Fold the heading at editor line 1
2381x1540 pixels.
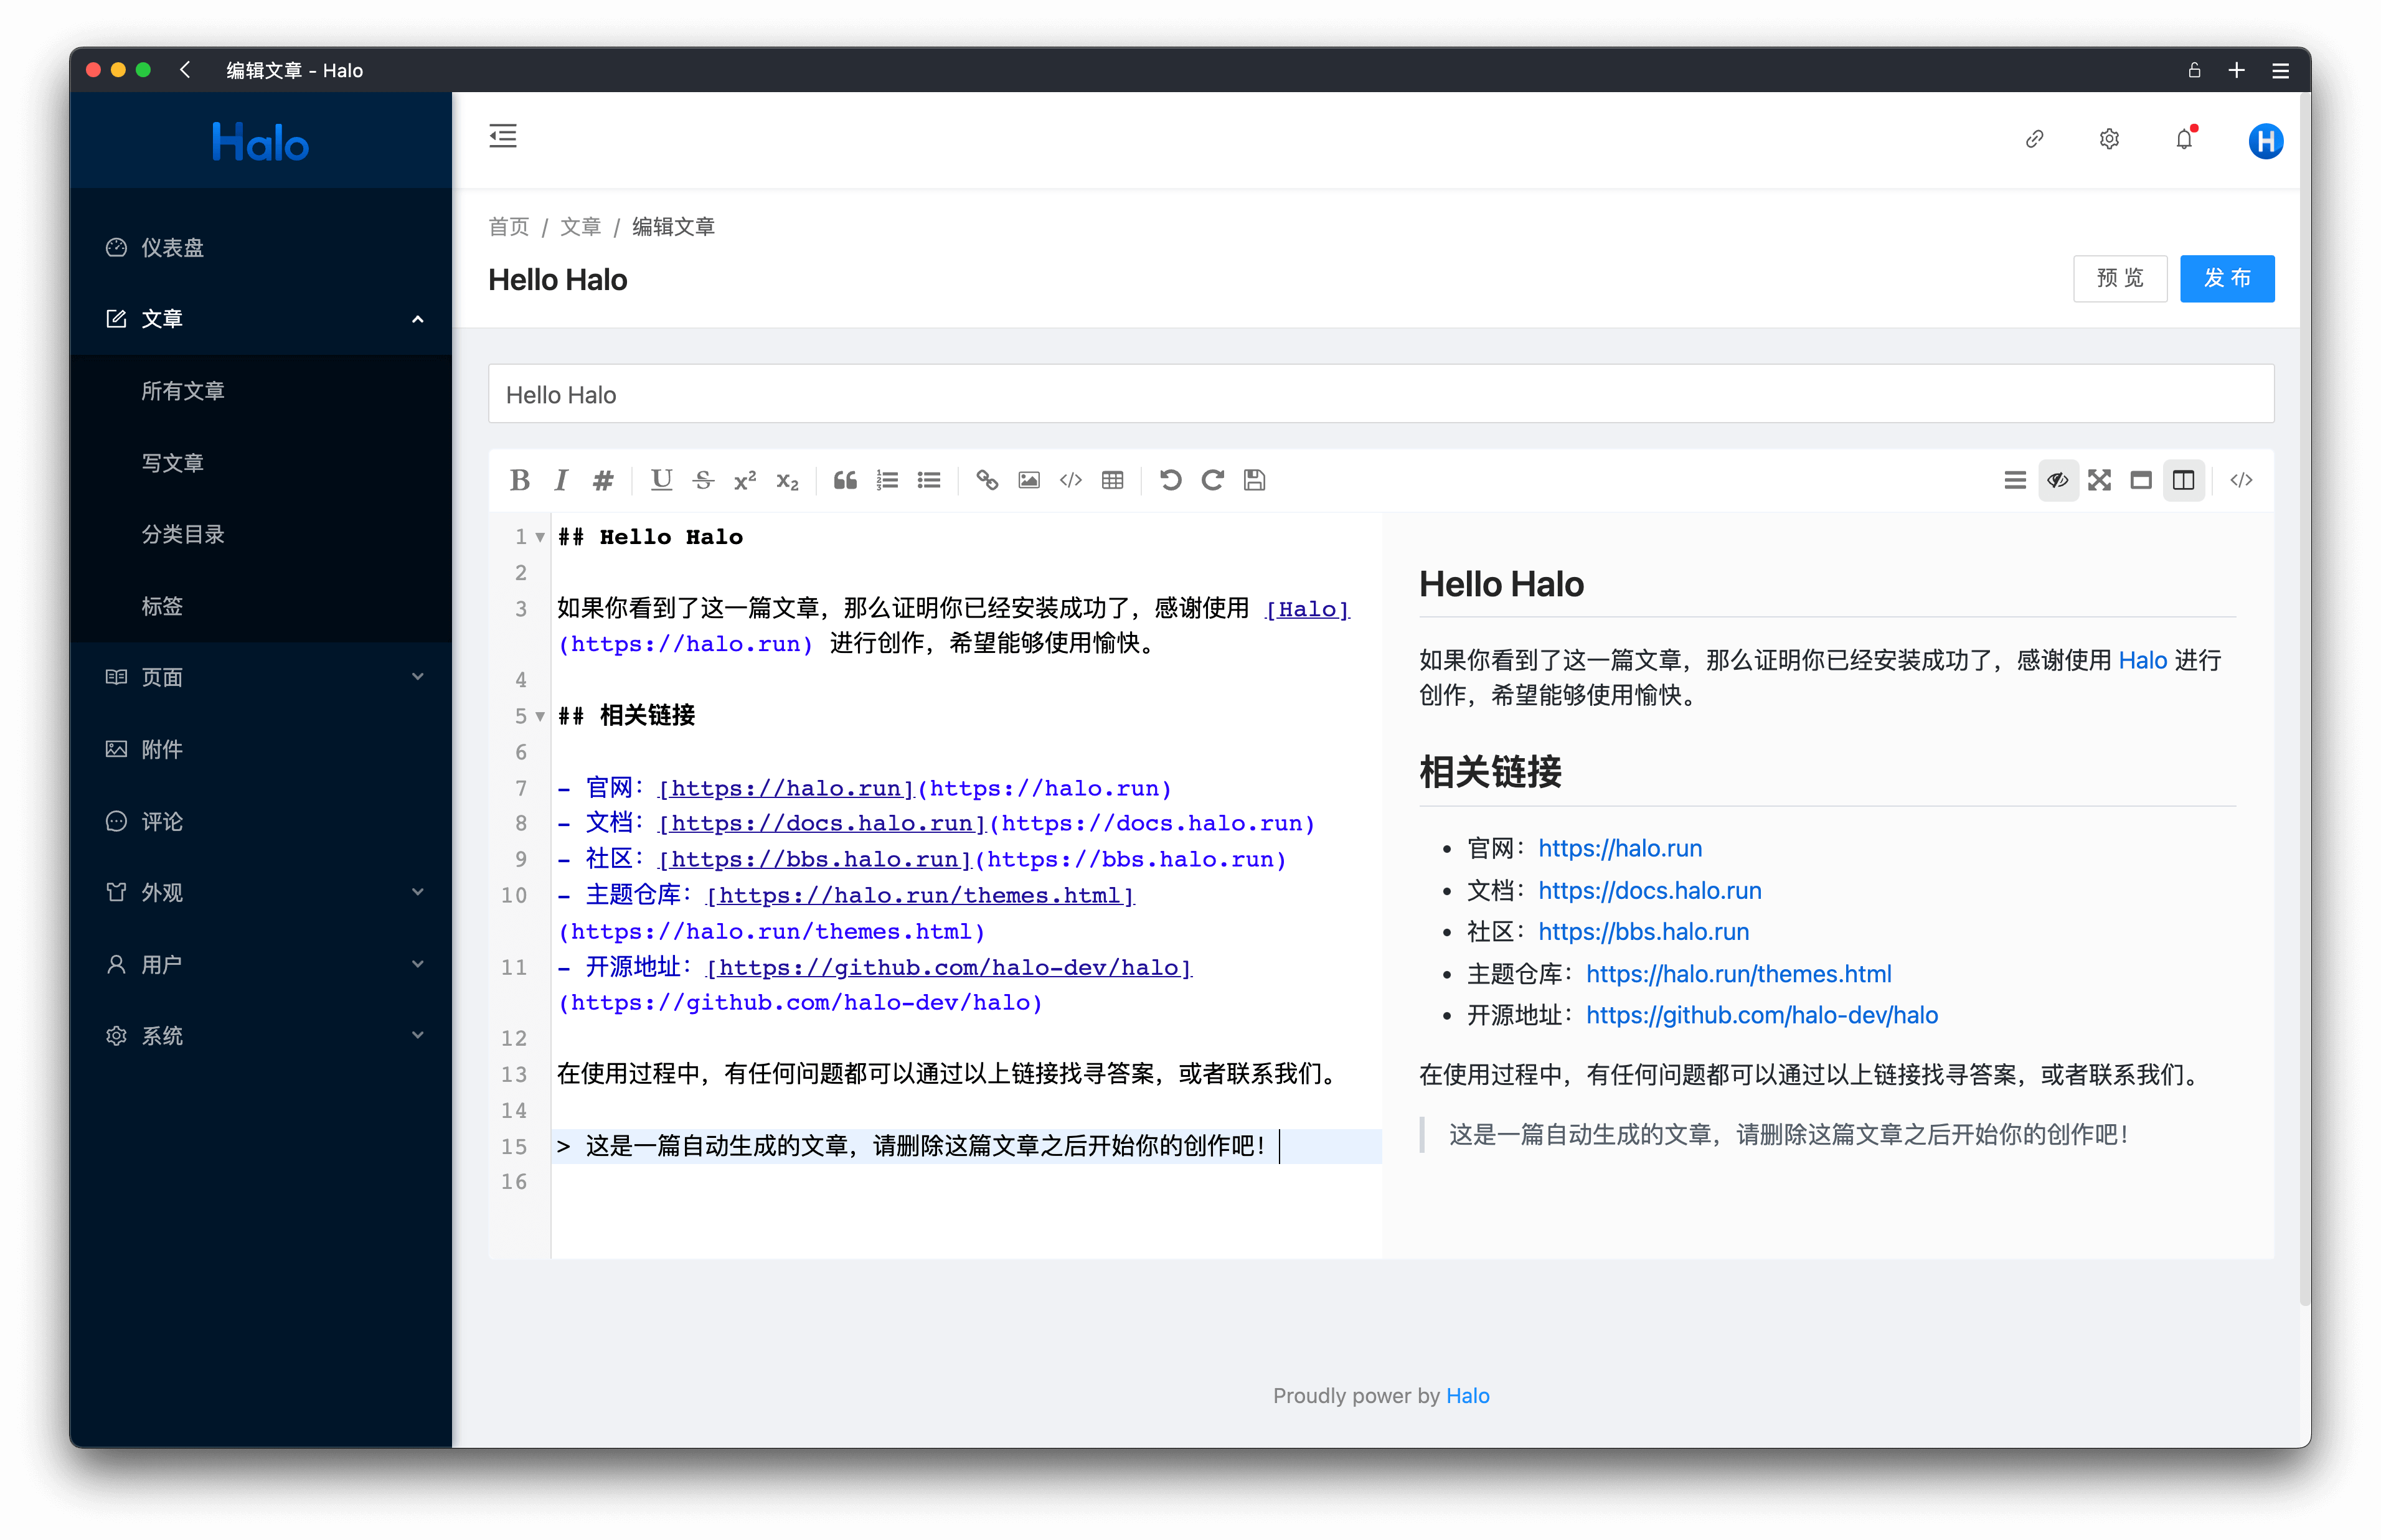coord(540,538)
